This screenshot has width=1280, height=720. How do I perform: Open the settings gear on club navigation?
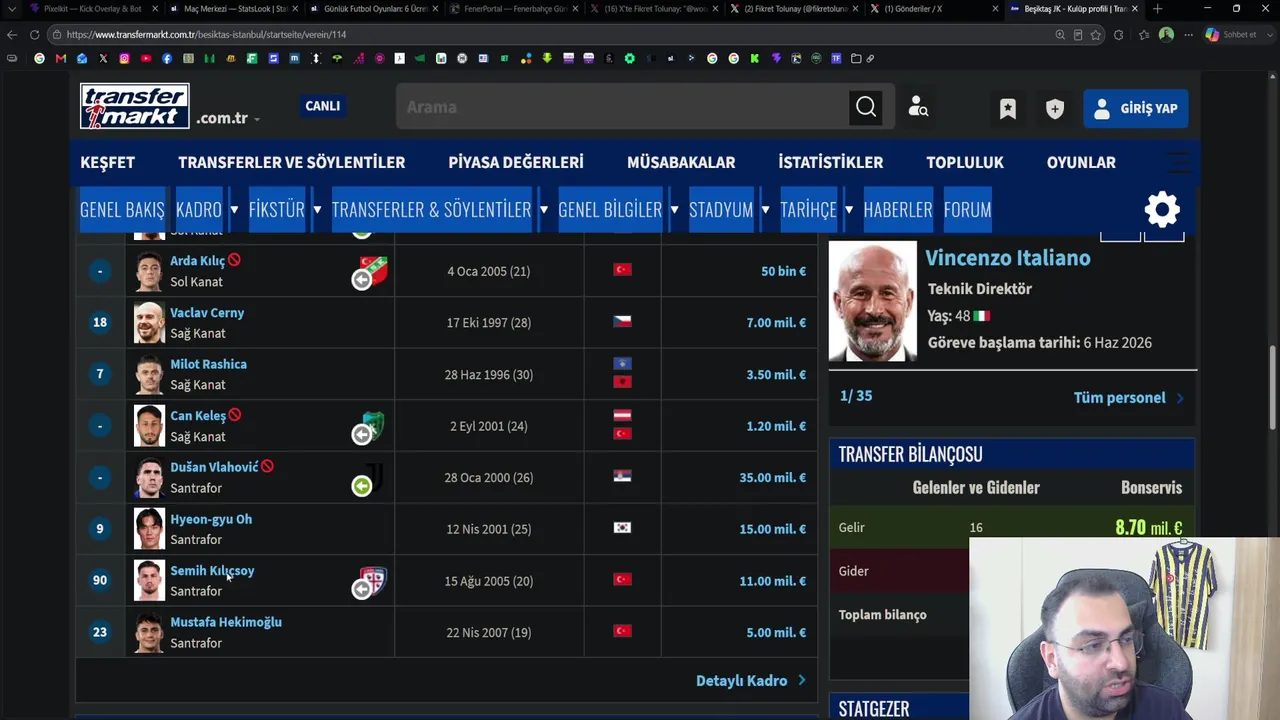1162,209
